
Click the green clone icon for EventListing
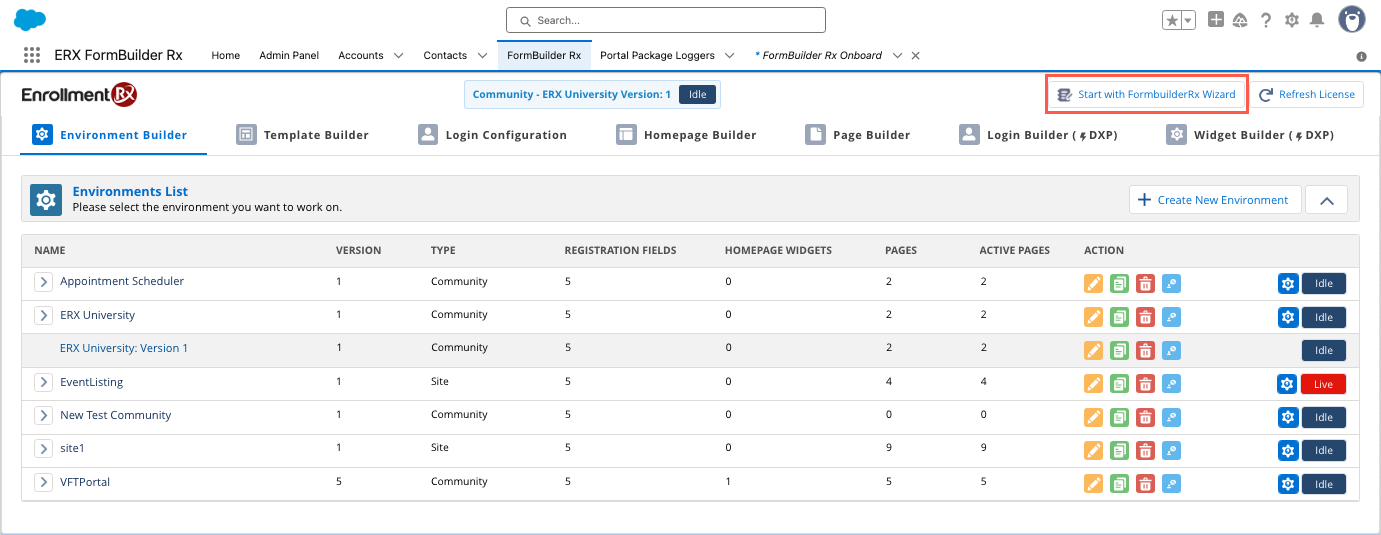pyautogui.click(x=1119, y=384)
